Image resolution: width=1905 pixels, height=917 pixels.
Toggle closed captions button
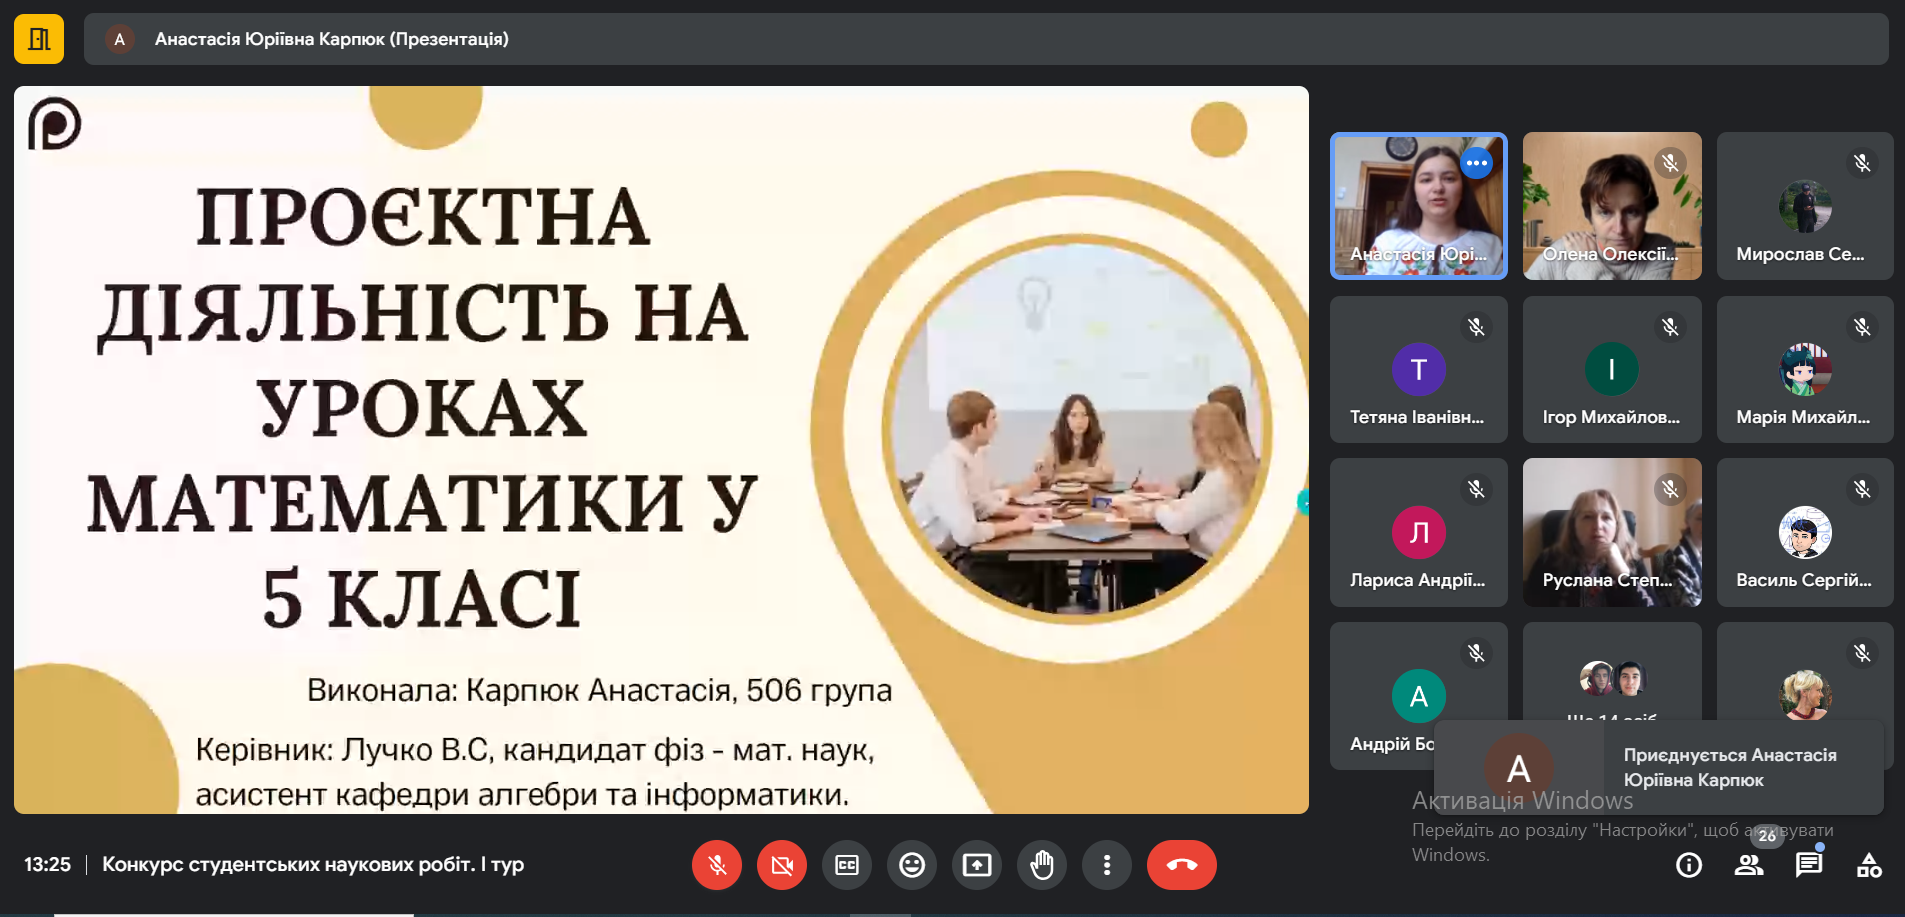[x=847, y=865]
